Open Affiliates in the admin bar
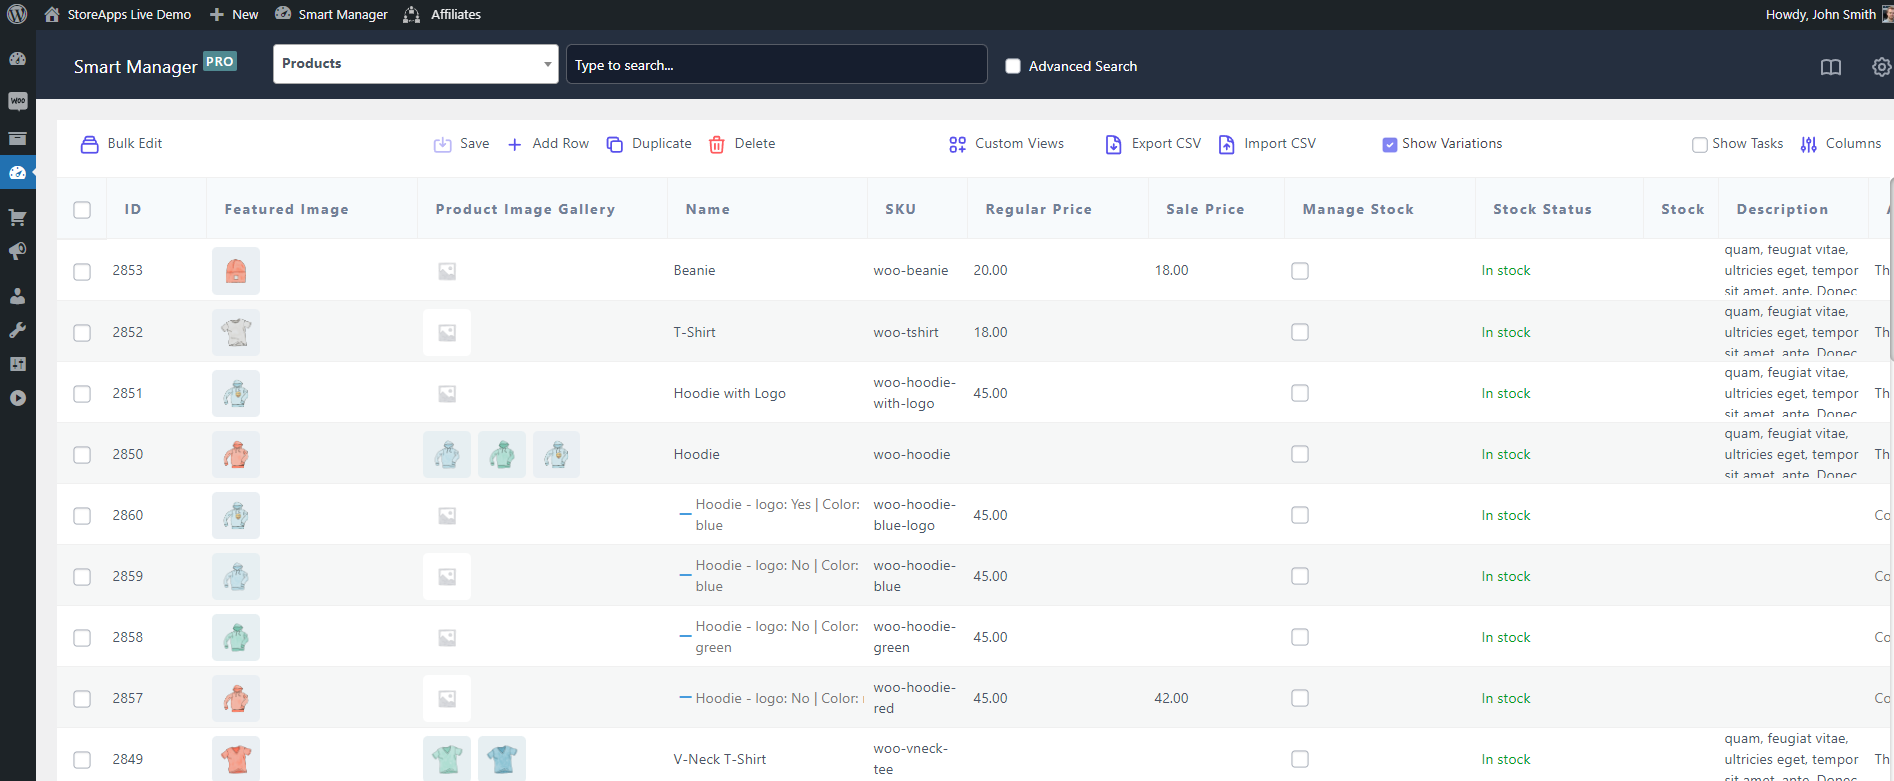This screenshot has width=1894, height=781. [442, 14]
